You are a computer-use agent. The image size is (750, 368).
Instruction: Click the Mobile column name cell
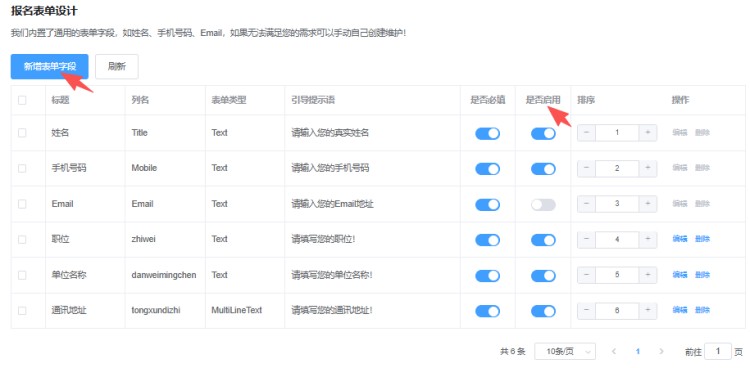pyautogui.click(x=144, y=168)
